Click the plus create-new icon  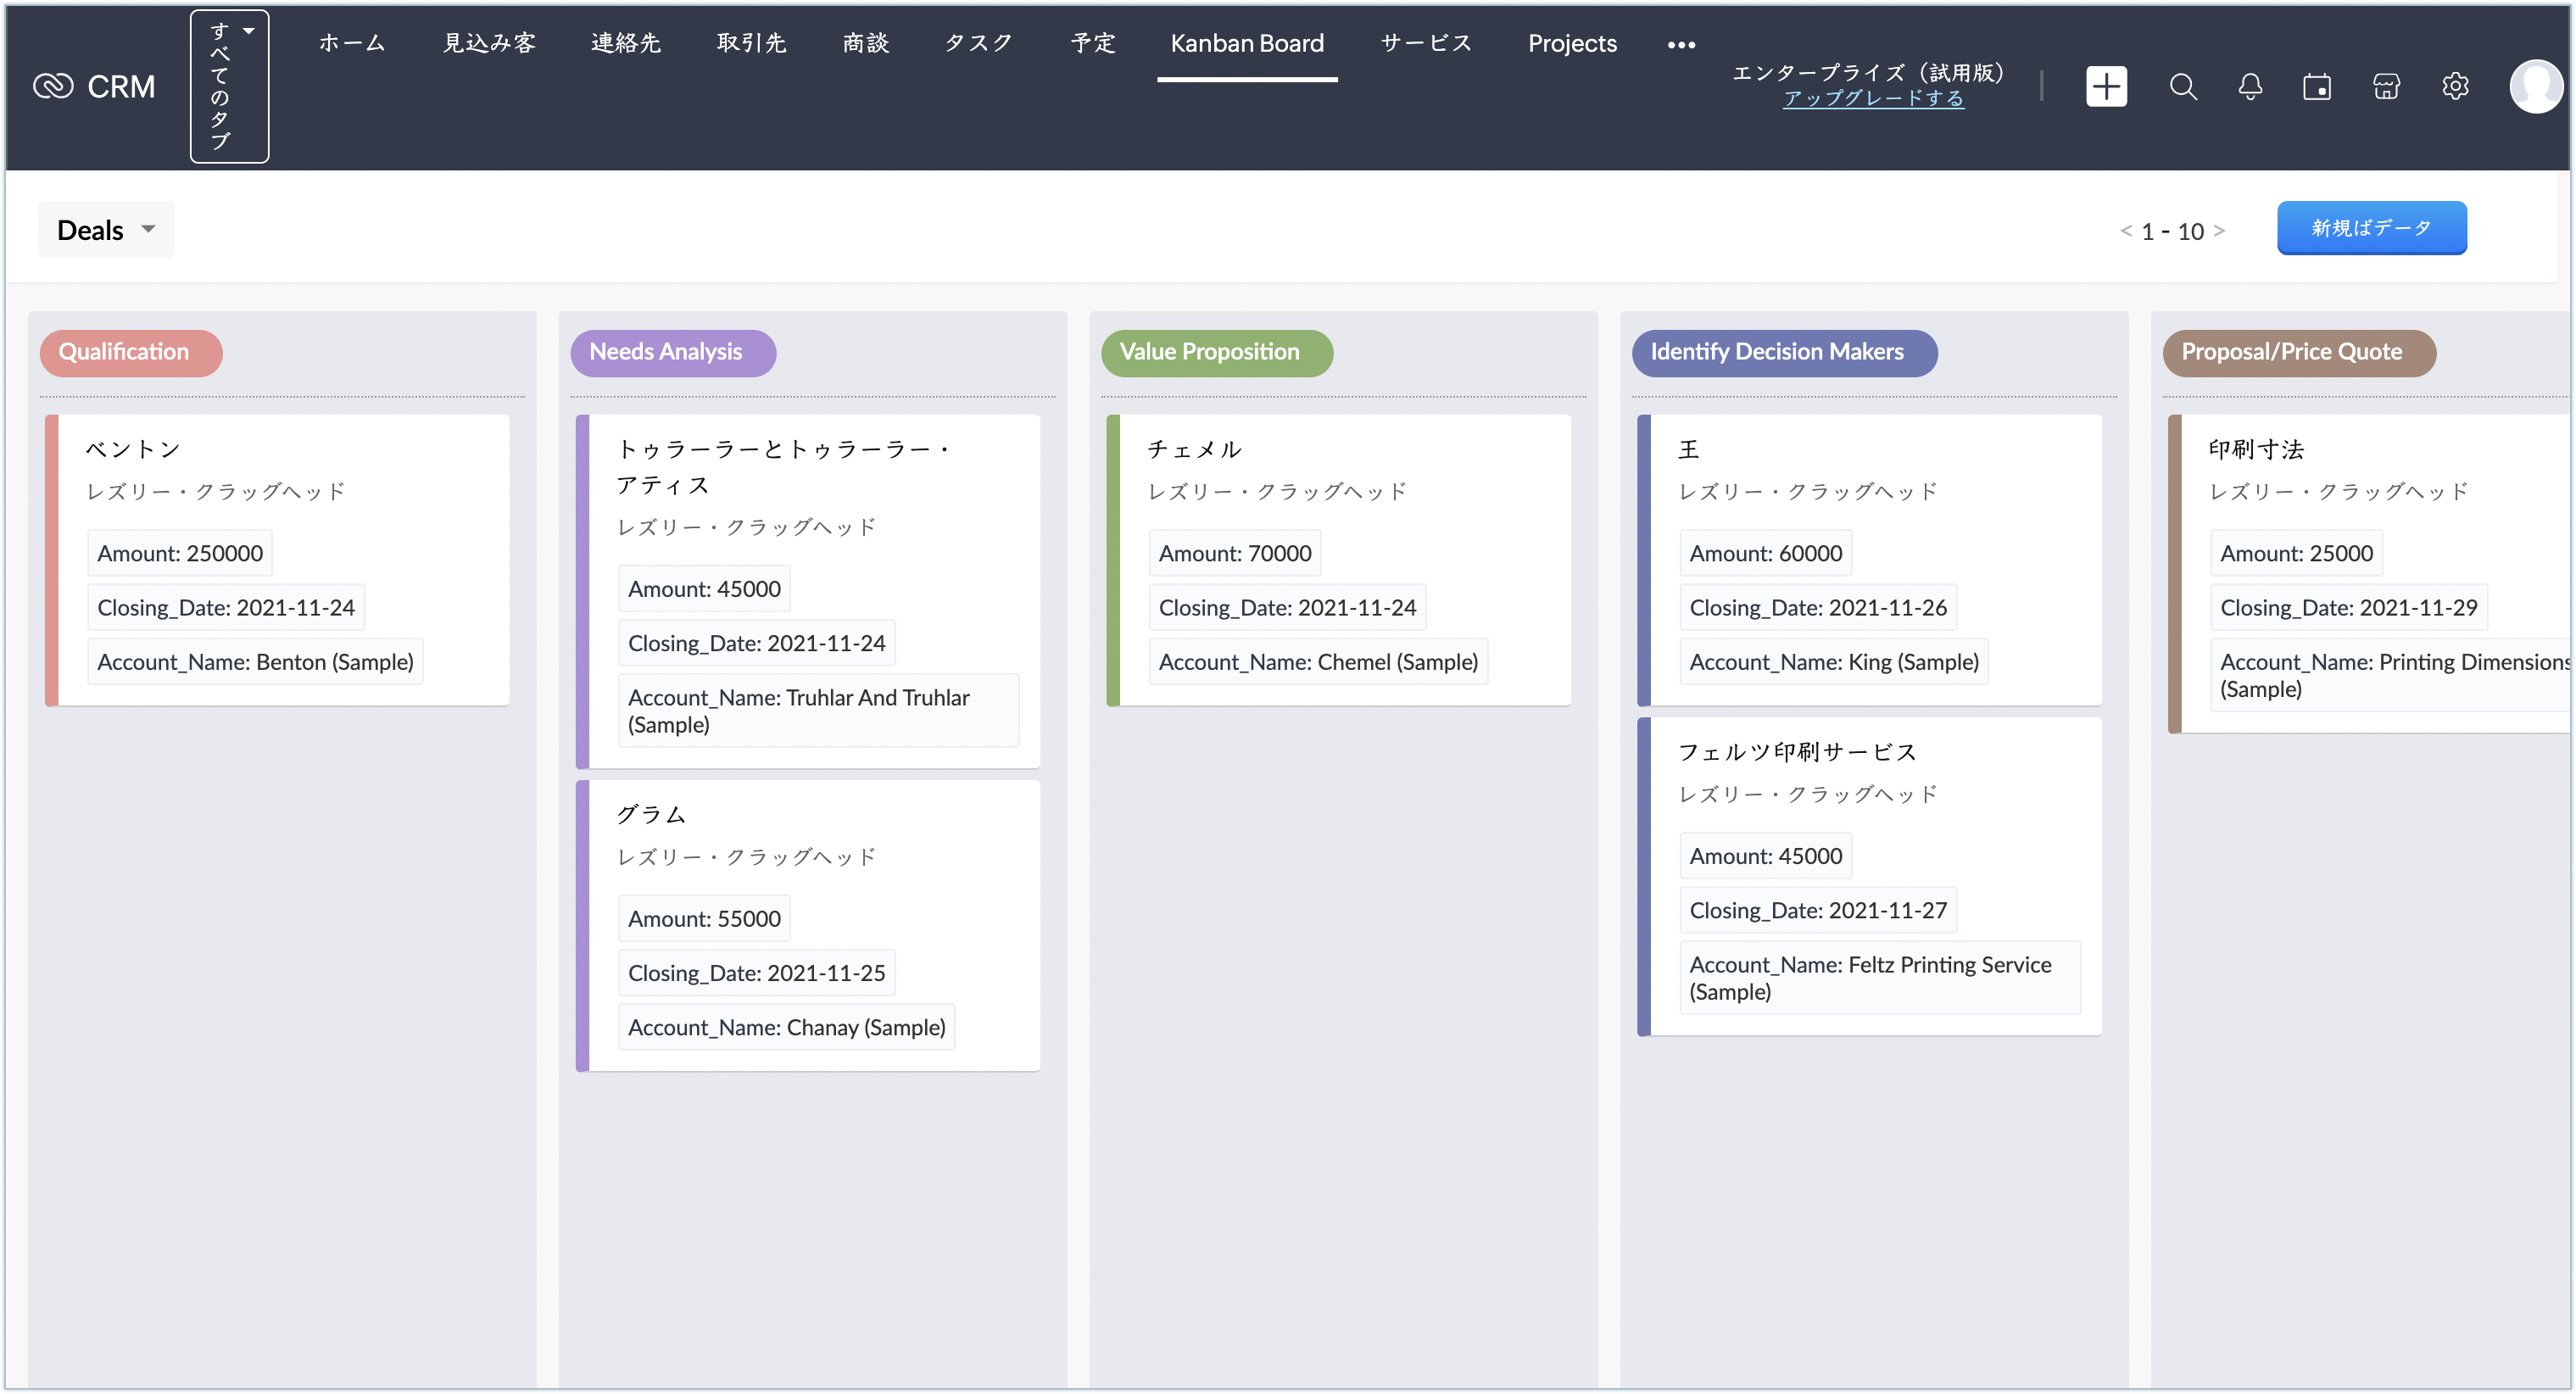coord(2105,87)
